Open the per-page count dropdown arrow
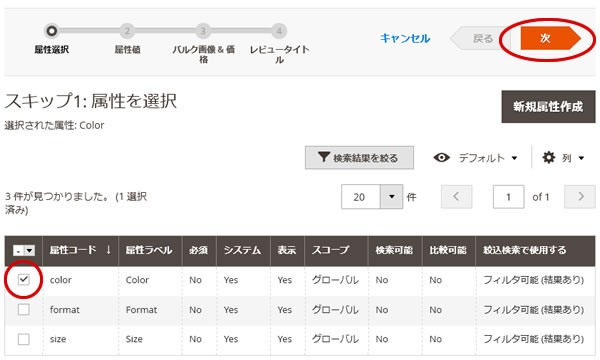Viewport: 600px width, 360px height. [x=391, y=197]
